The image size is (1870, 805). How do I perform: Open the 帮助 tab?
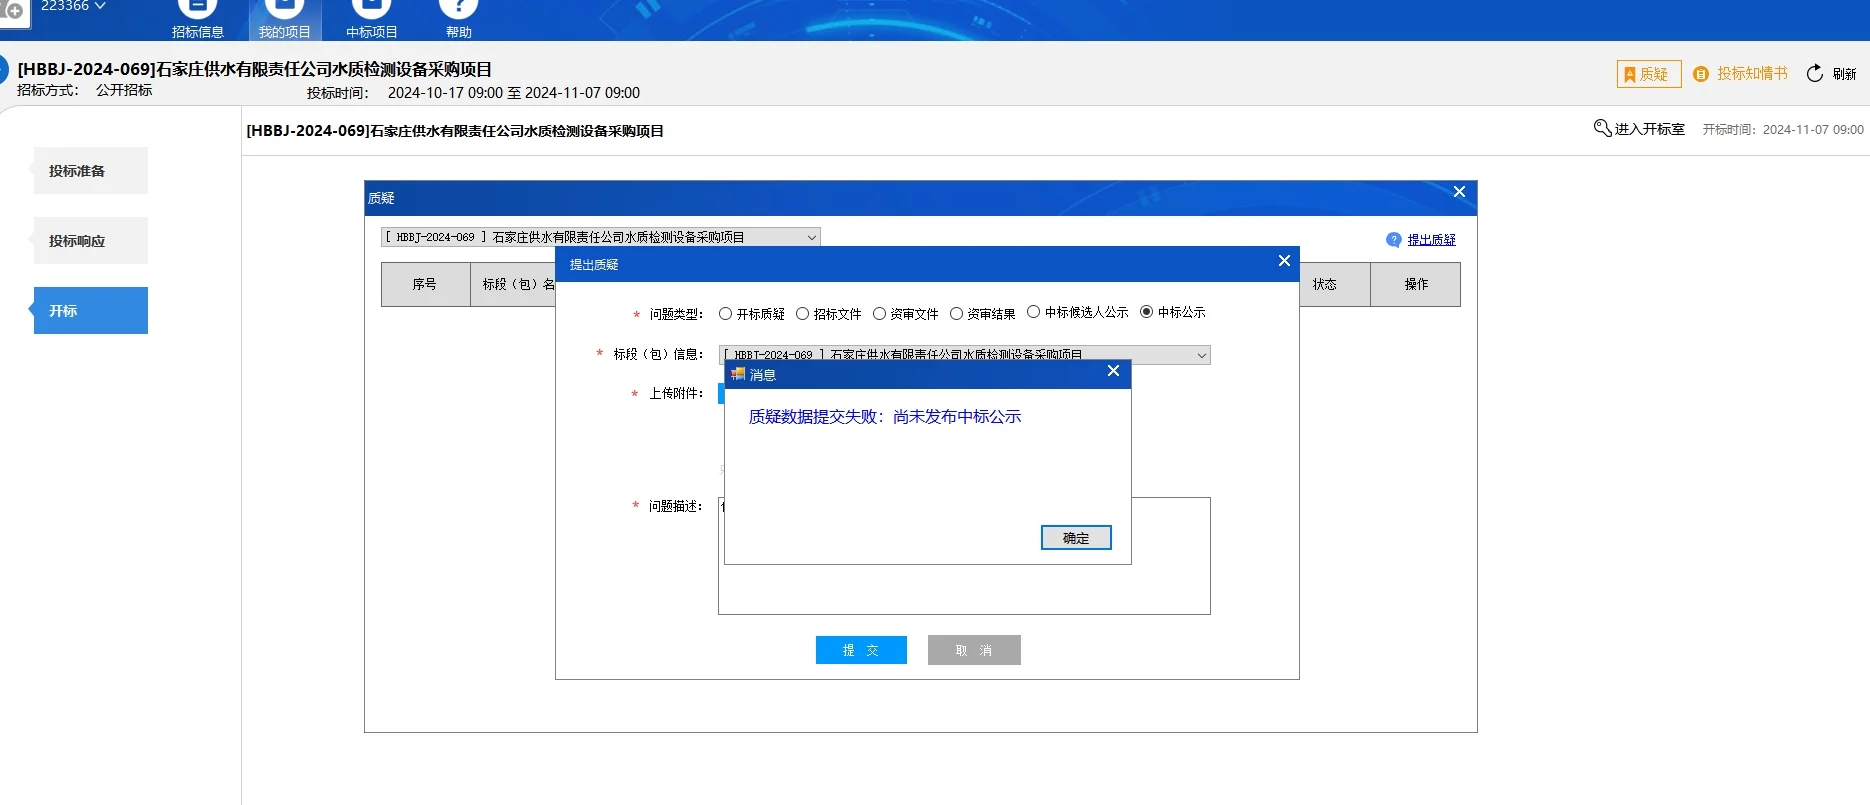(x=459, y=21)
